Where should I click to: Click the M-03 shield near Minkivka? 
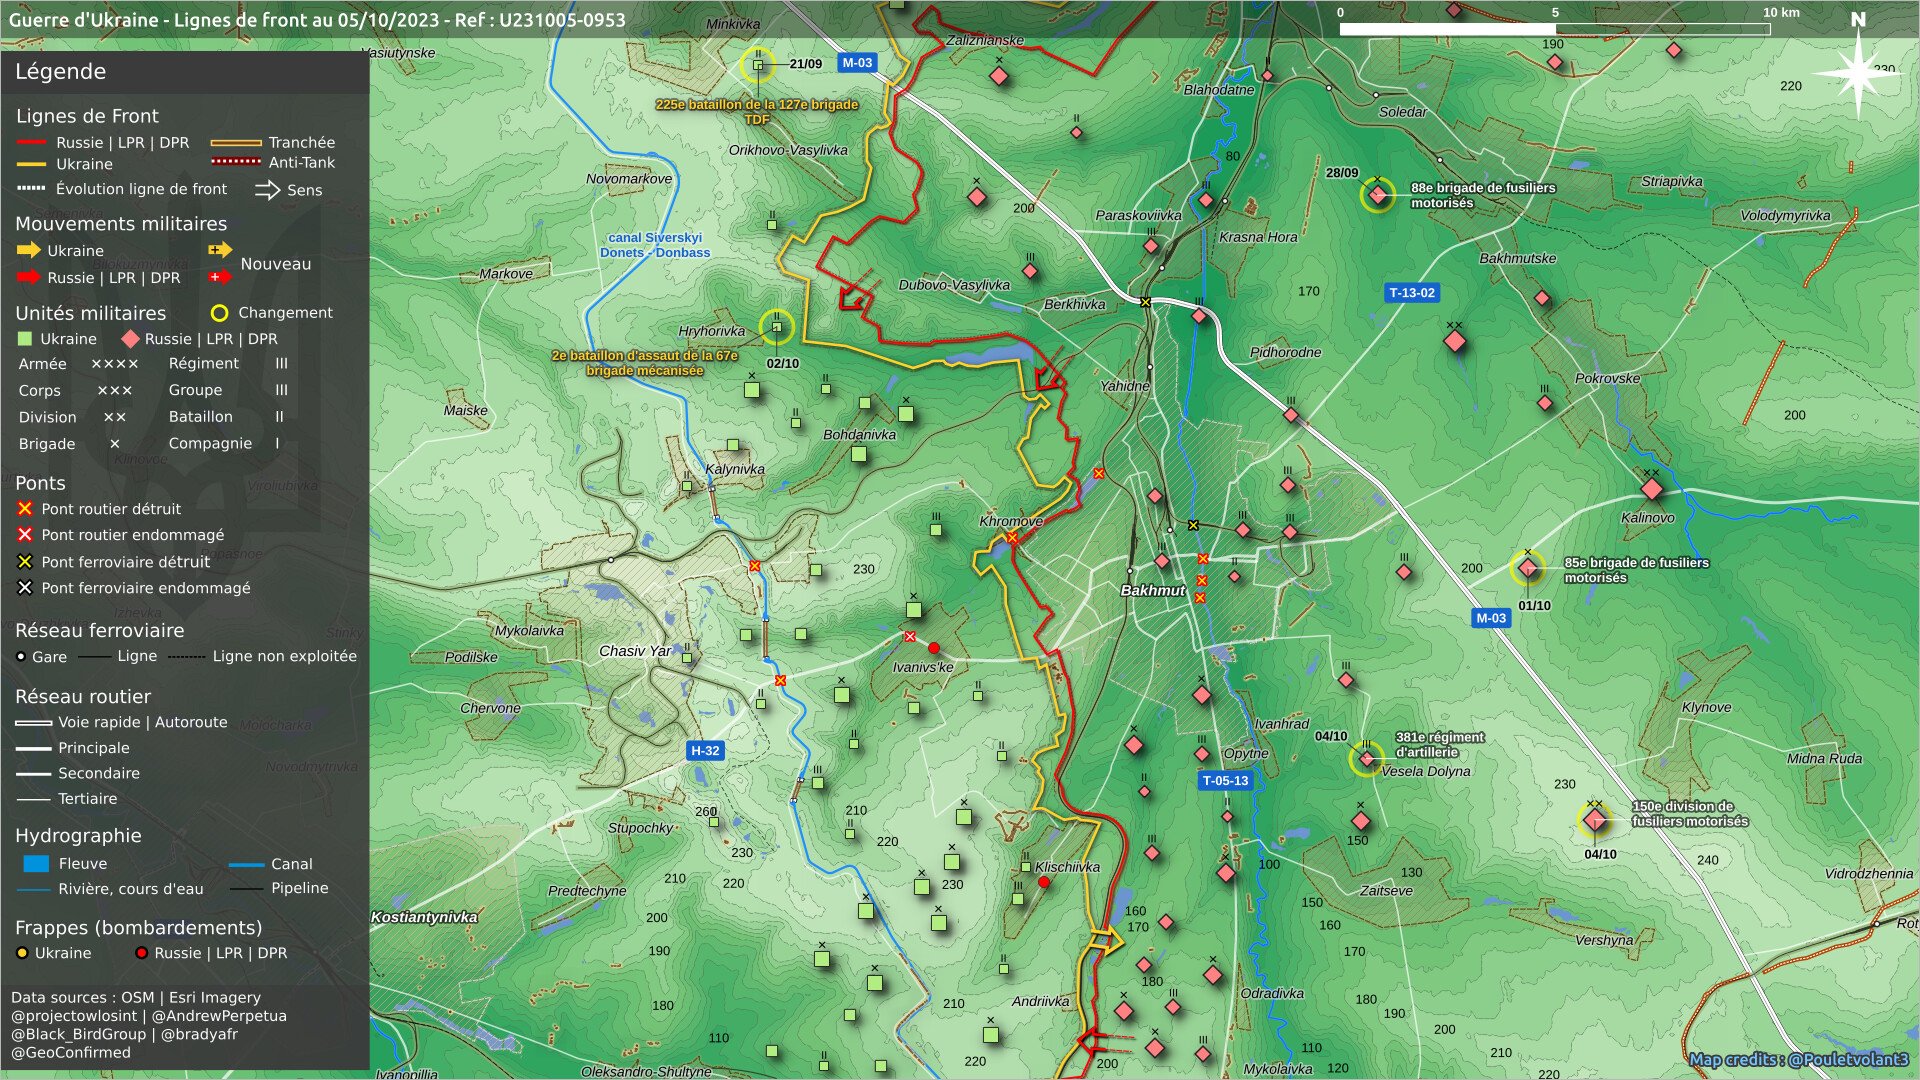(x=857, y=63)
